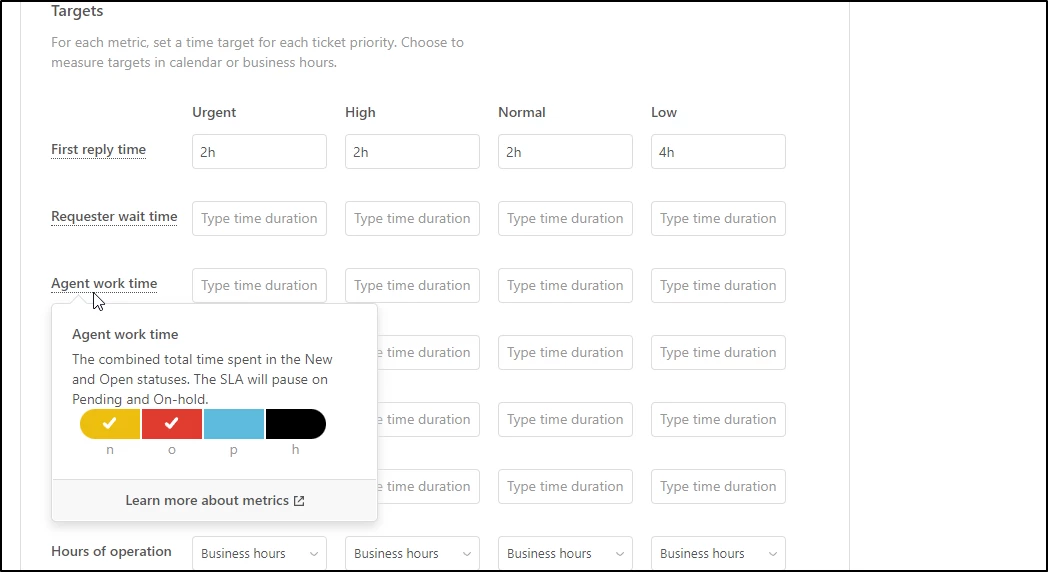Viewport: 1048px width, 572px height.
Task: Click the First reply time metric label
Action: pos(98,150)
